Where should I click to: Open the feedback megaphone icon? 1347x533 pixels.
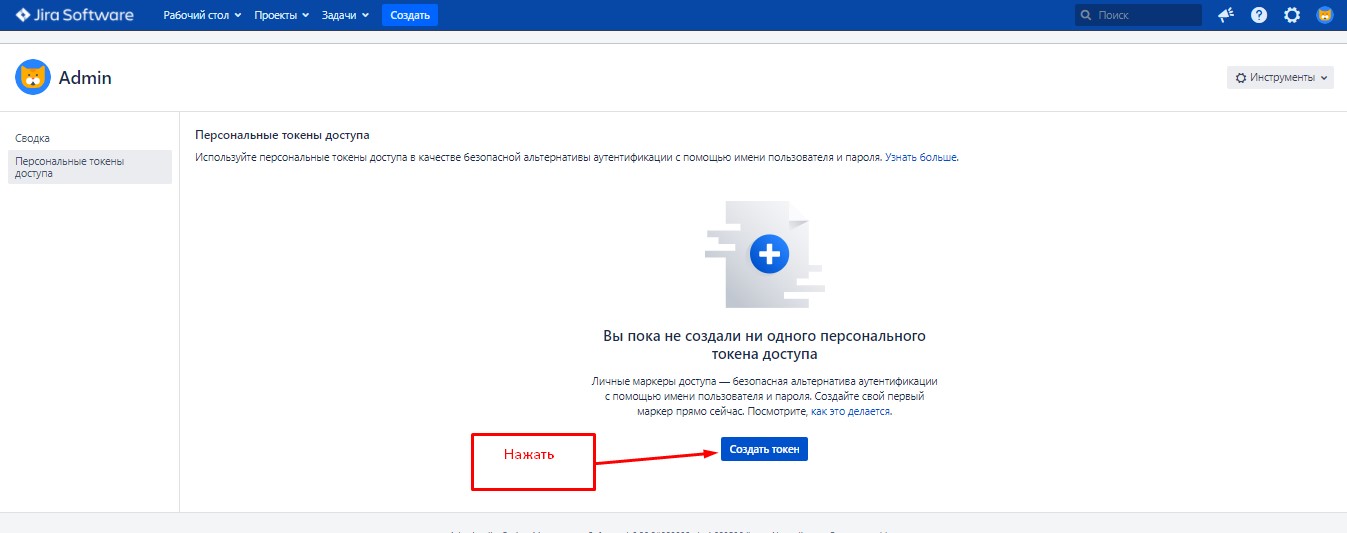pyautogui.click(x=1226, y=15)
